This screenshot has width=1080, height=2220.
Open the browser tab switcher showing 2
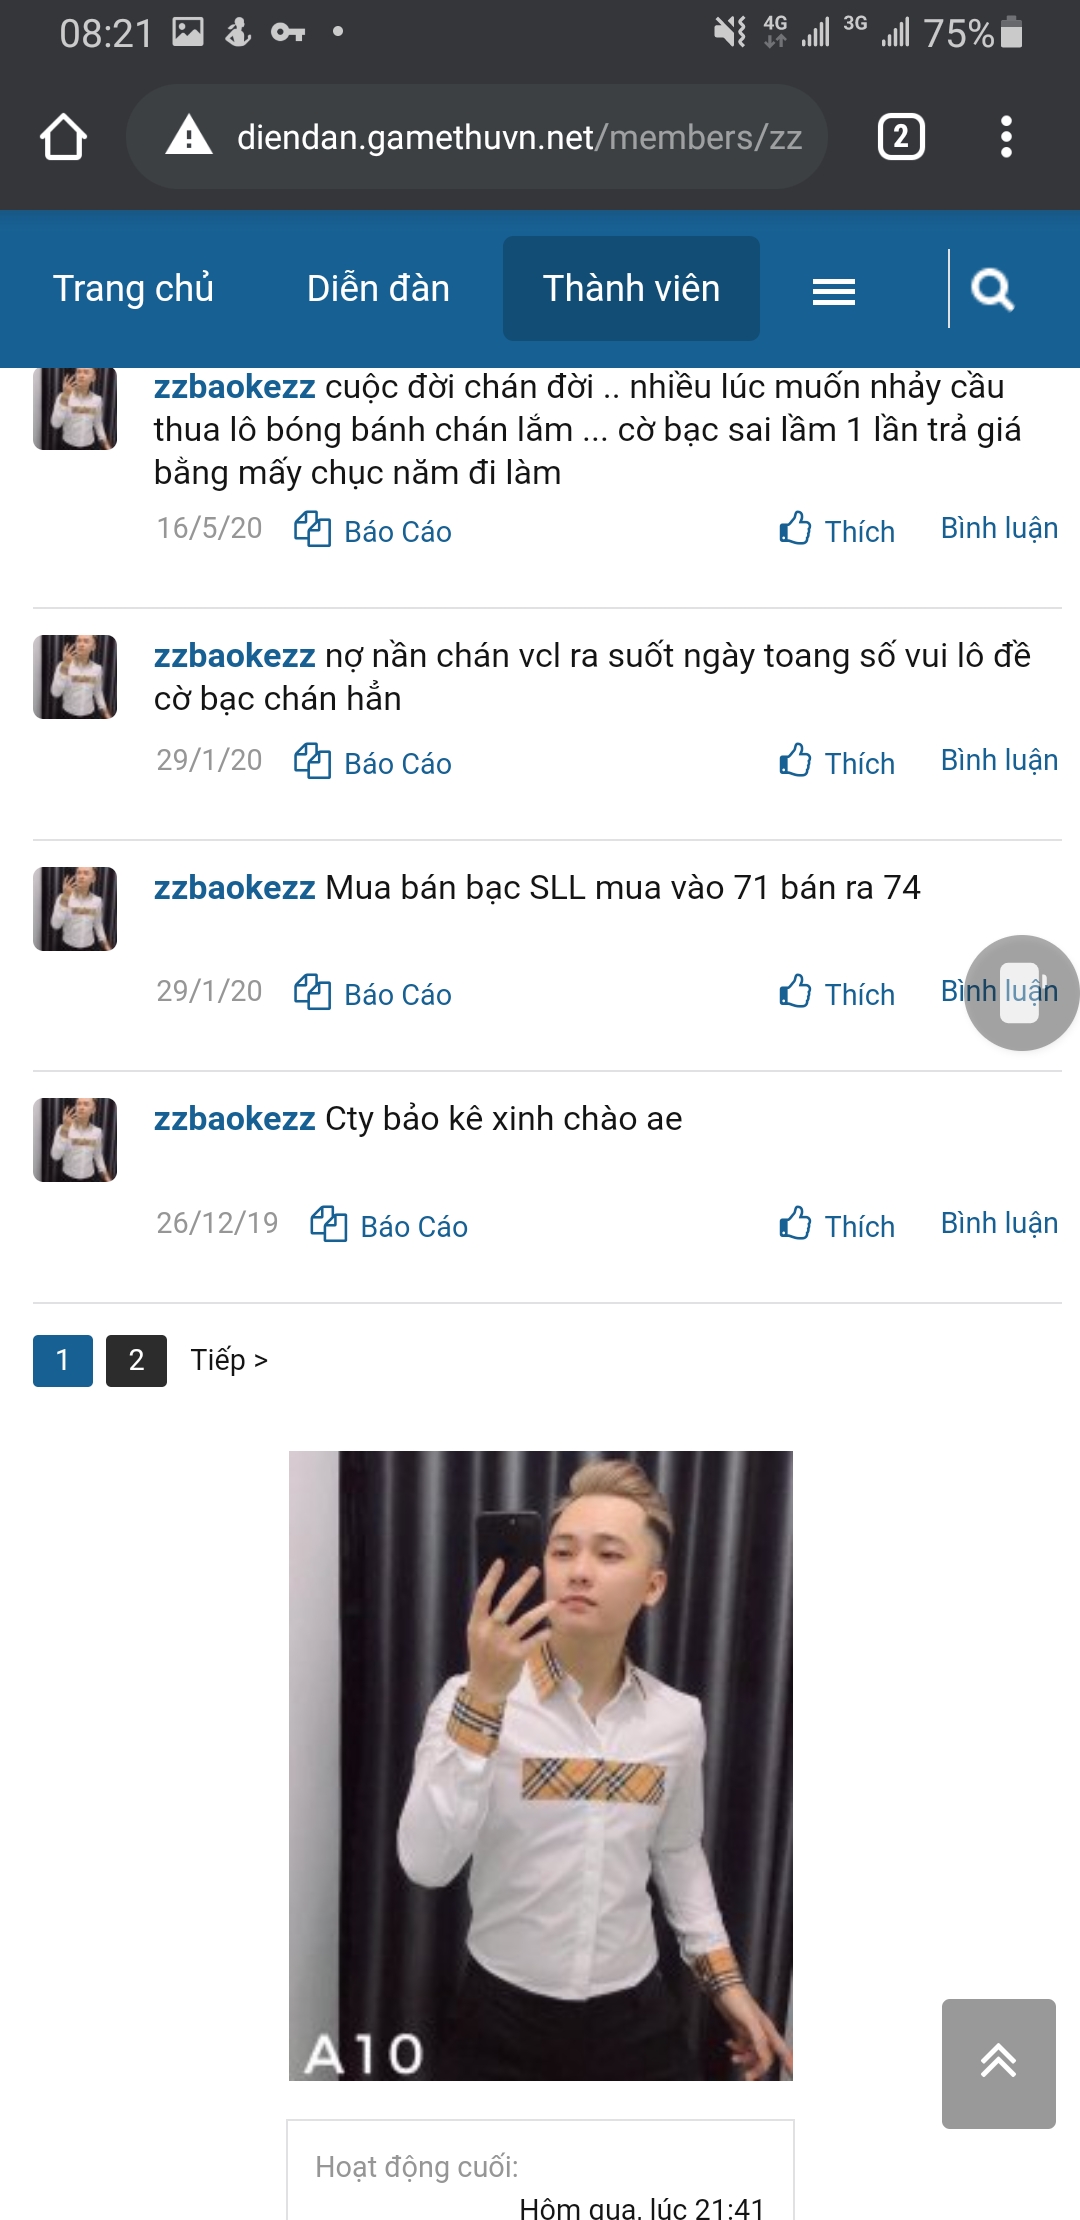point(900,137)
